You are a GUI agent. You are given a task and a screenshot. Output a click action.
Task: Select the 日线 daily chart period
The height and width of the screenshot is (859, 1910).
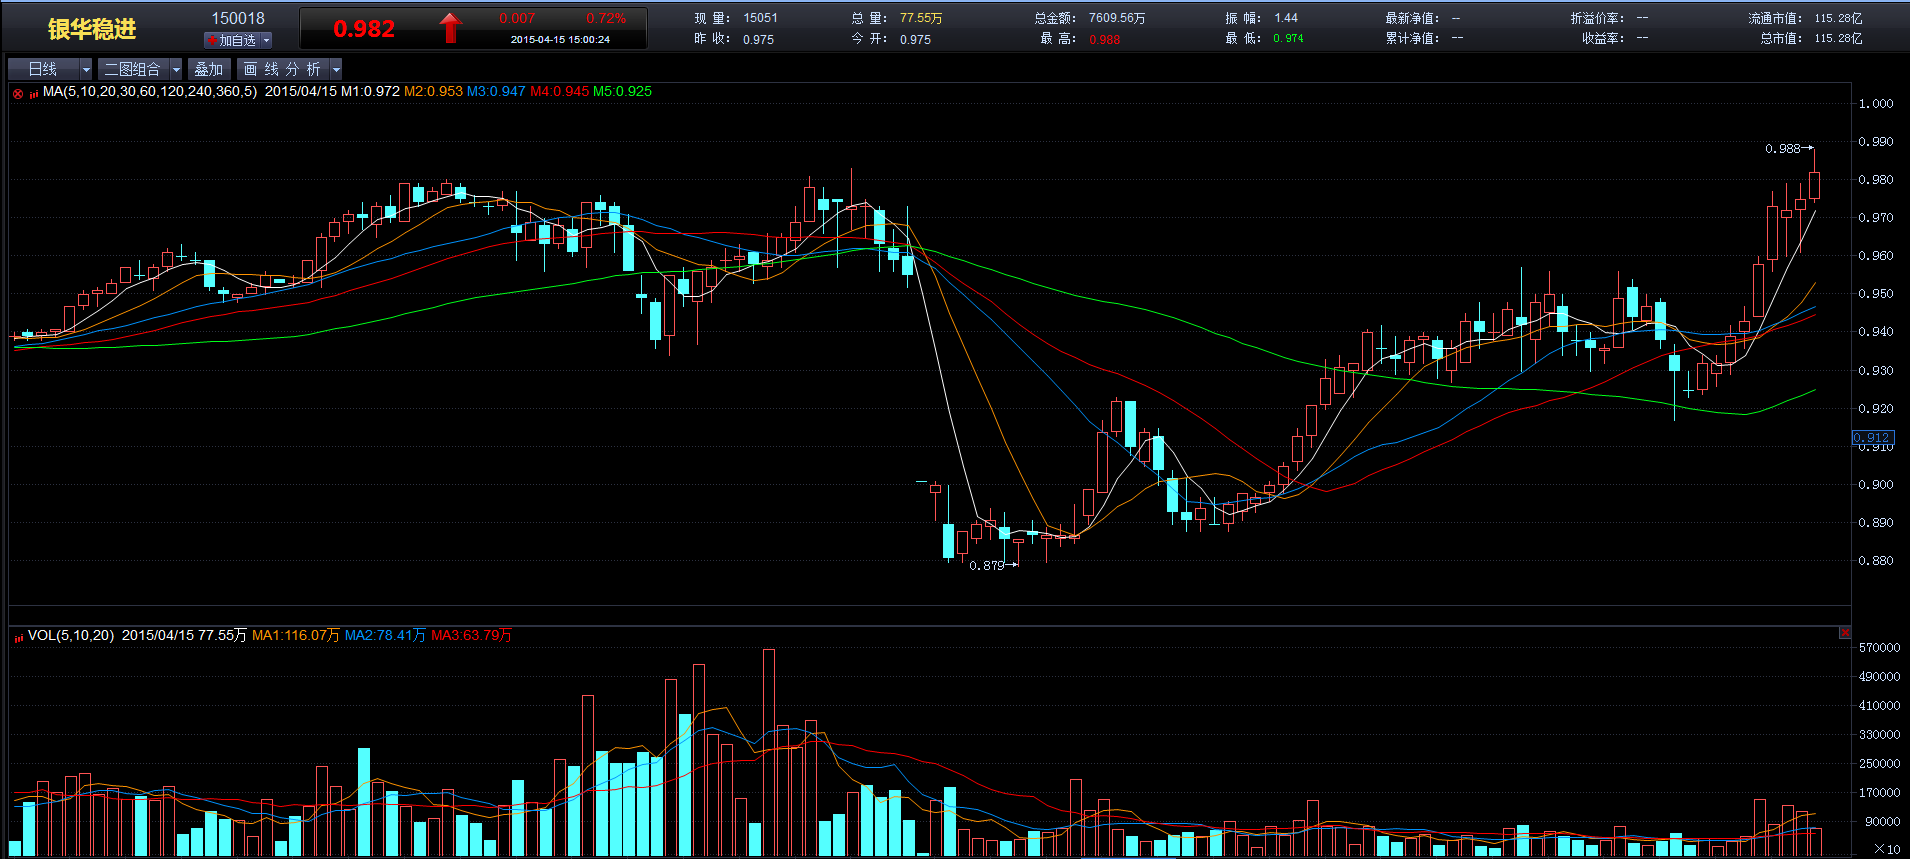pos(43,69)
